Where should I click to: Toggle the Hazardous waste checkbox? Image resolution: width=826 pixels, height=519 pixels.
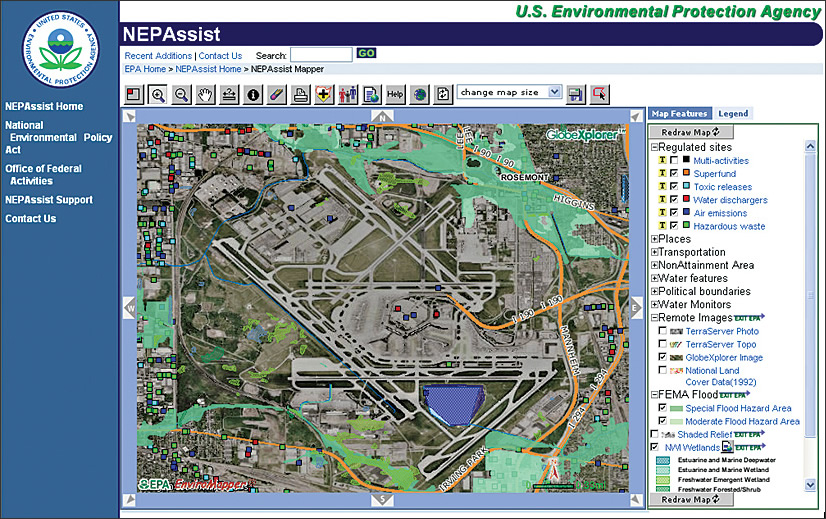pos(674,225)
